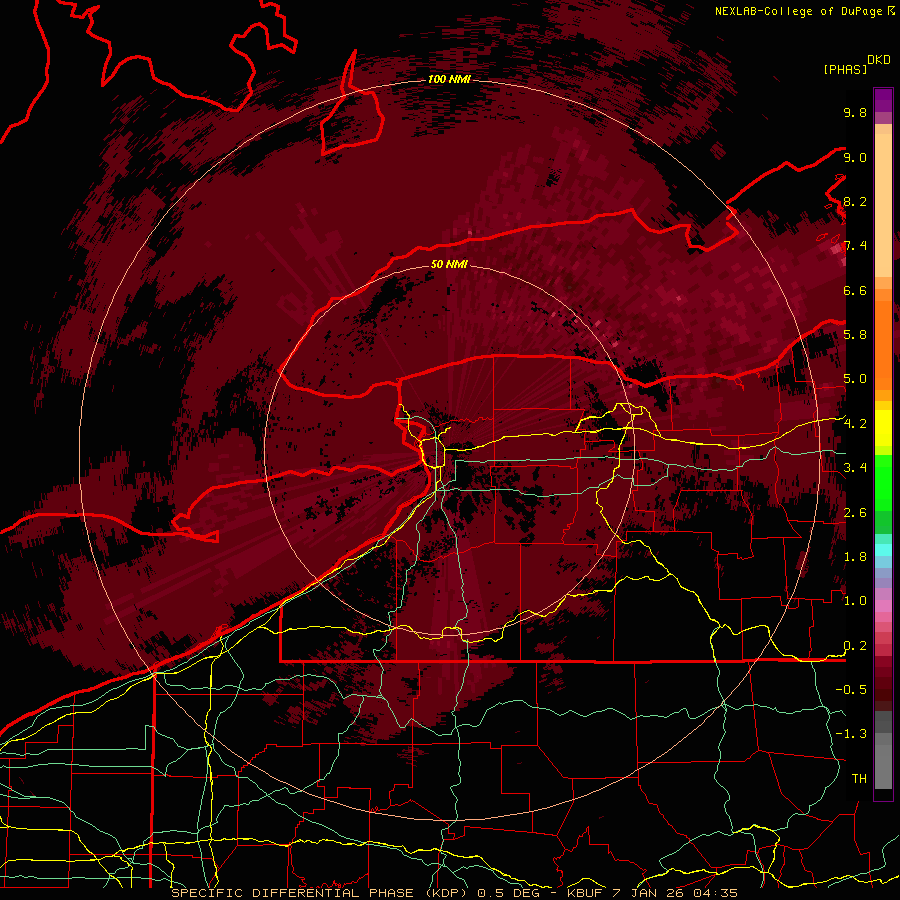Click the -1.3 legend value
Screen dimensions: 900x900
[851, 734]
